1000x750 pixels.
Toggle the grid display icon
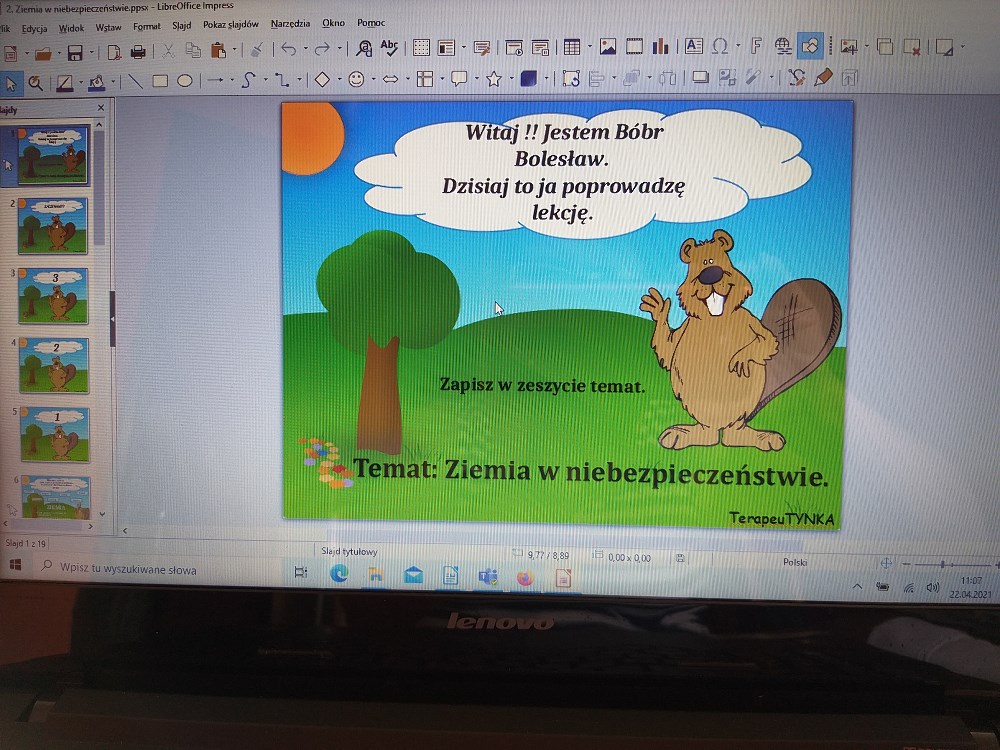point(422,47)
